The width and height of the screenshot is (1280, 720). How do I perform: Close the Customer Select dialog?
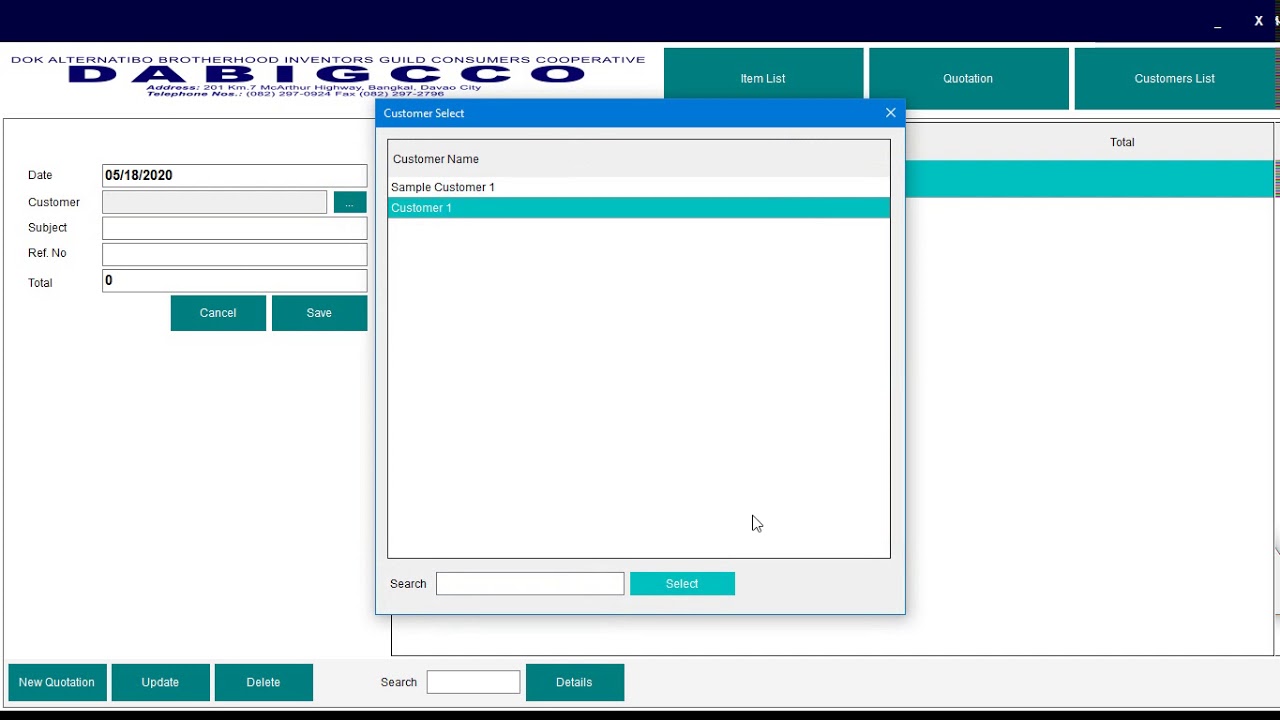click(891, 113)
